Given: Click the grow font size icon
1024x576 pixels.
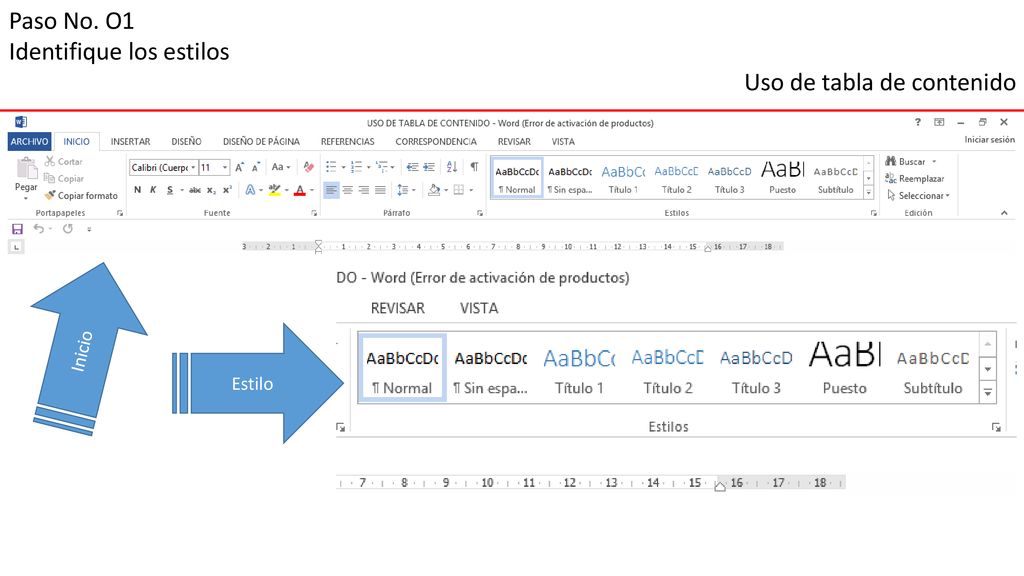Looking at the screenshot, I should coord(240,167).
